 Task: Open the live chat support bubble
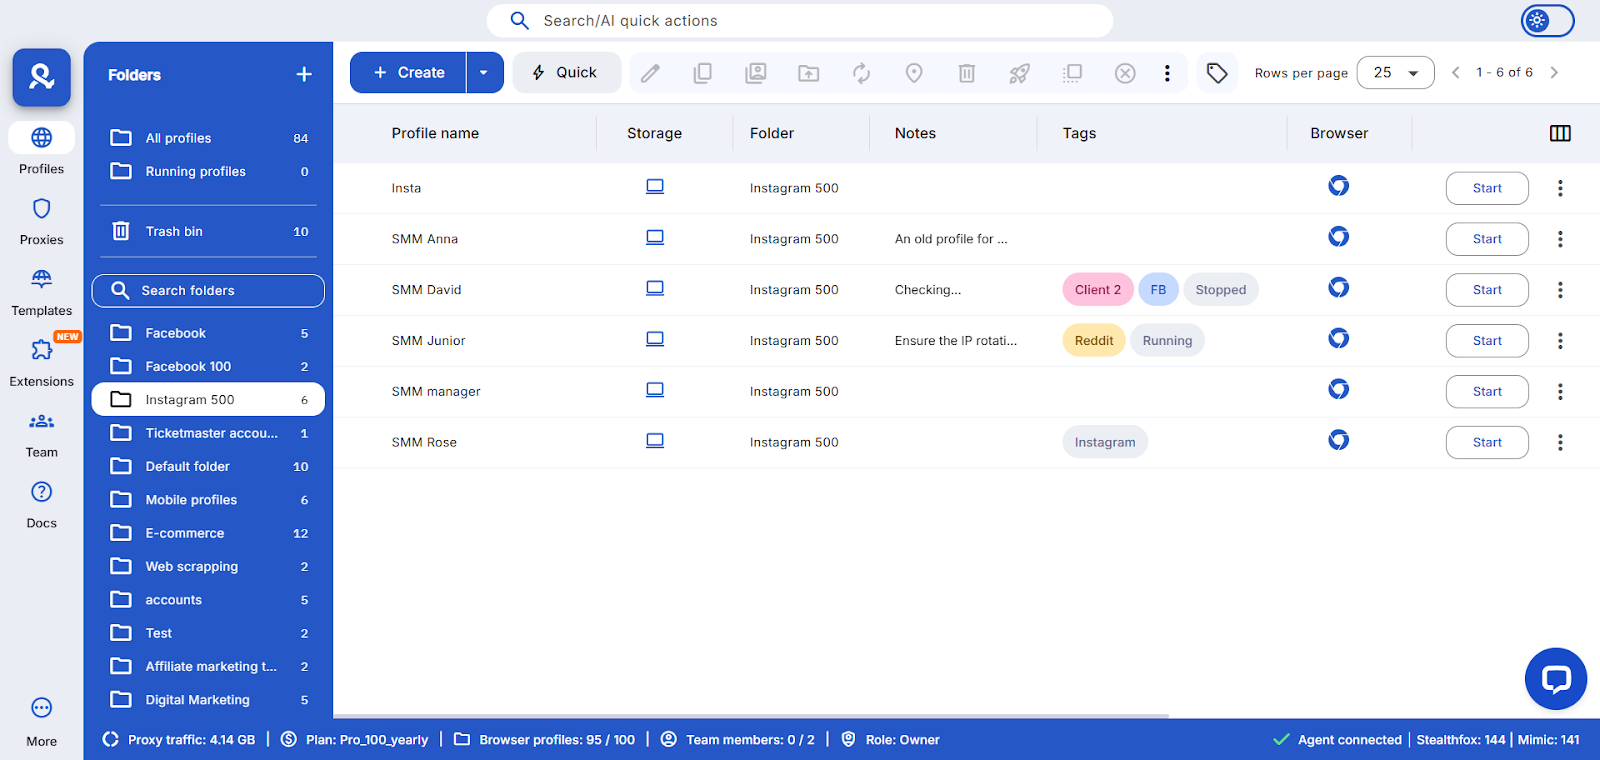click(1555, 679)
